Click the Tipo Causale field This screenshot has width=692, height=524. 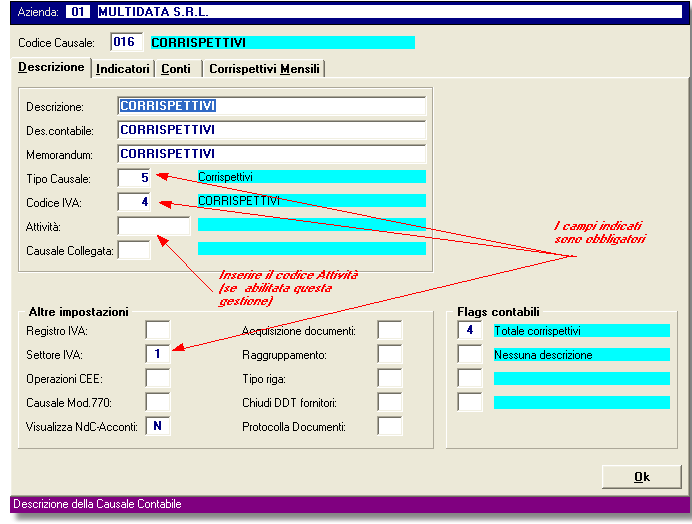[134, 178]
